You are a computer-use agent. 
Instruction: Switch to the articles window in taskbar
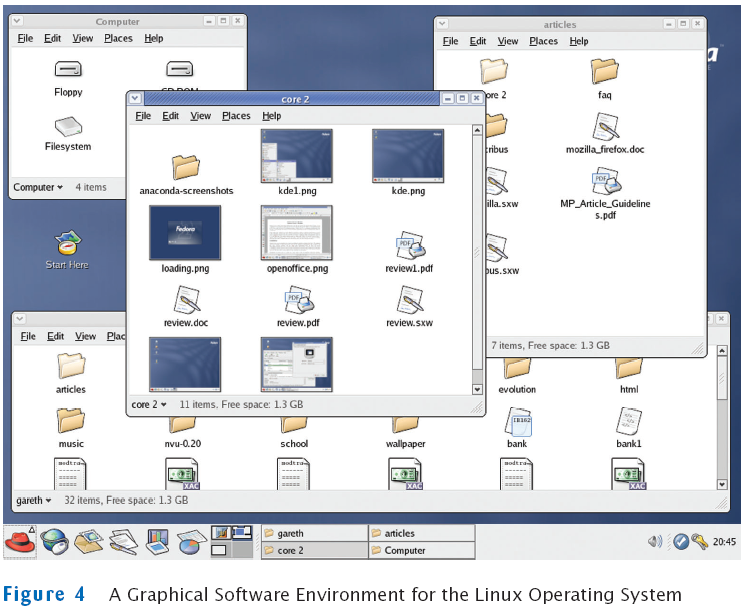coord(421,533)
